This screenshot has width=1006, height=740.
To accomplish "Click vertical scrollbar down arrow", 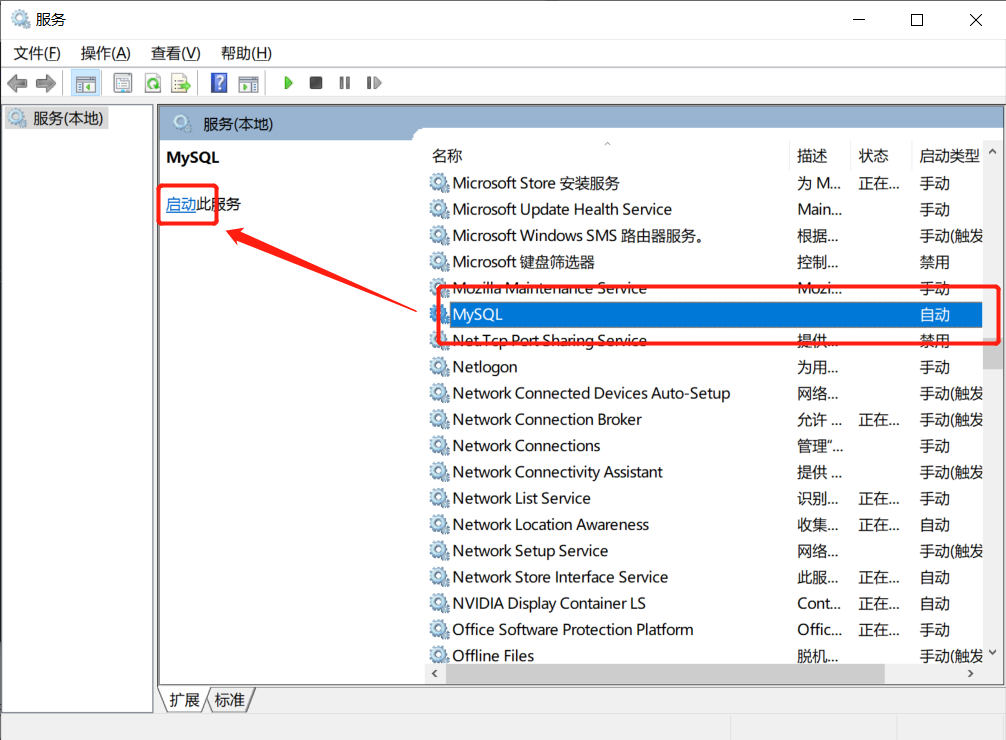I will point(993,653).
